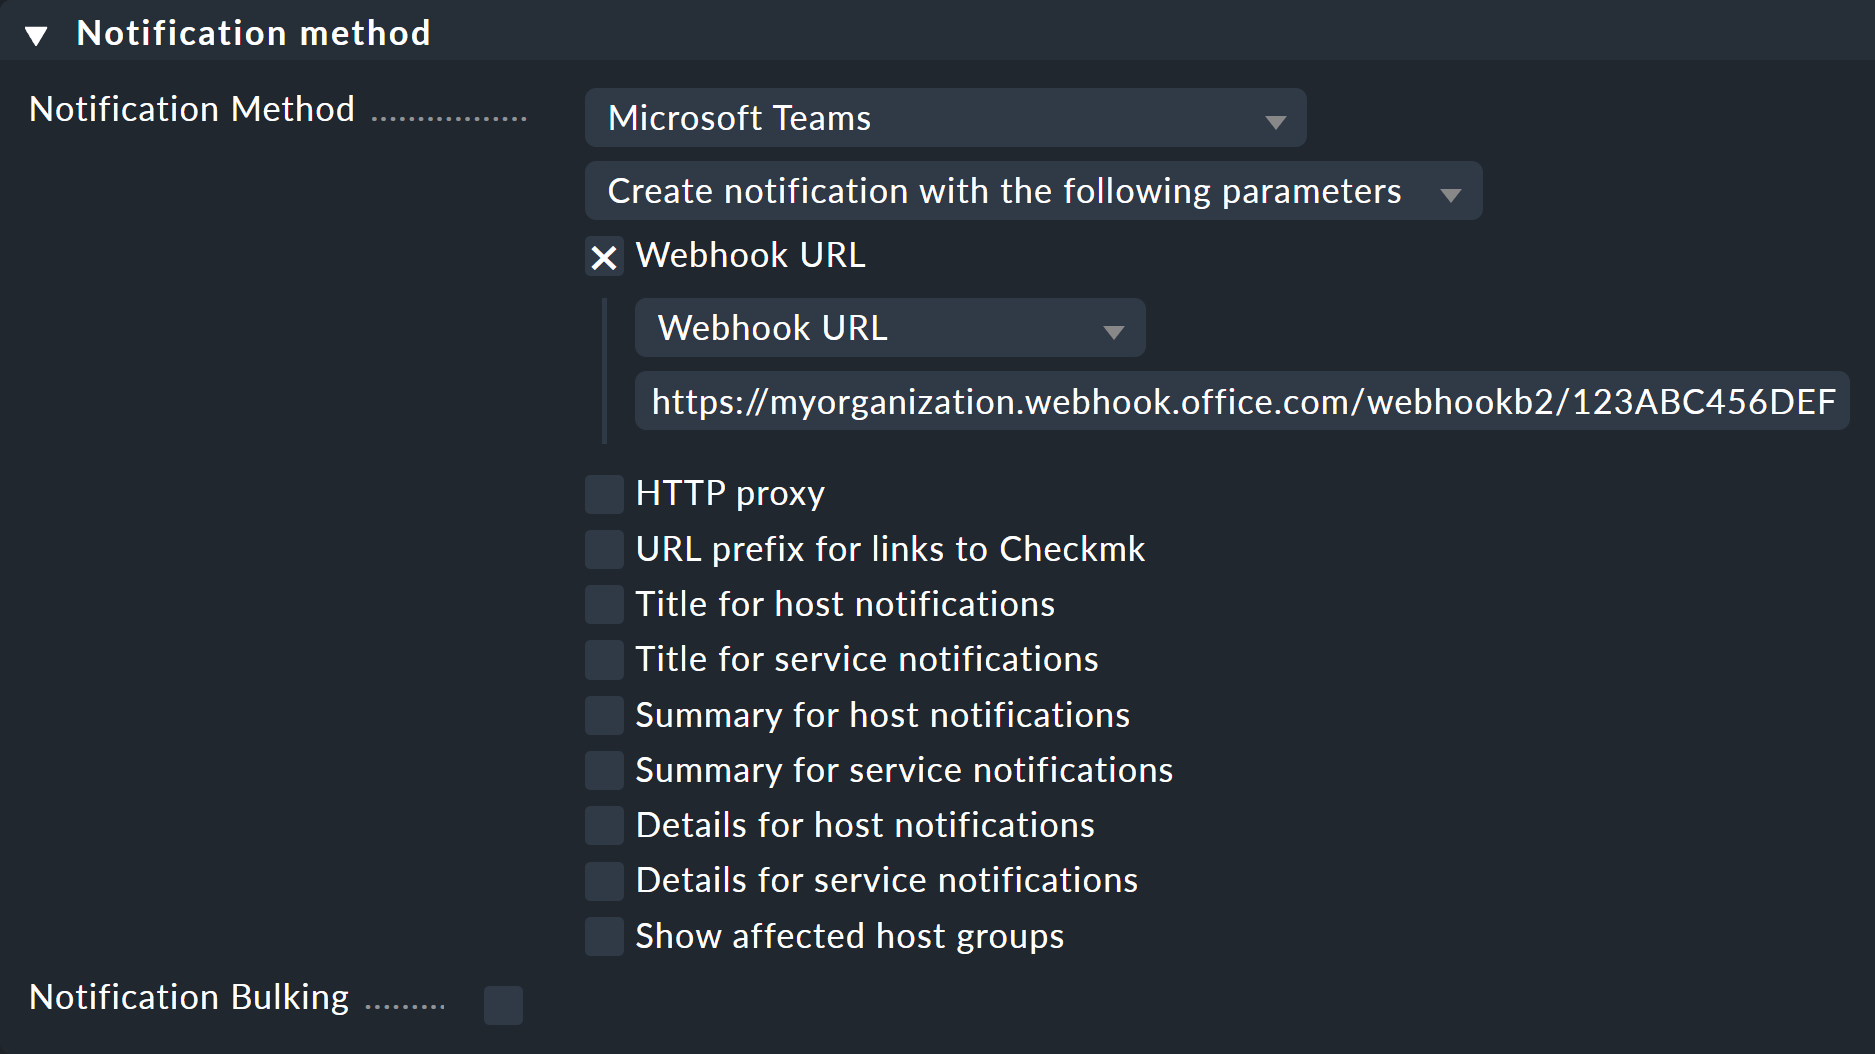Open the Webhook URL type dropdown
The height and width of the screenshot is (1054, 1875).
[x=890, y=328]
